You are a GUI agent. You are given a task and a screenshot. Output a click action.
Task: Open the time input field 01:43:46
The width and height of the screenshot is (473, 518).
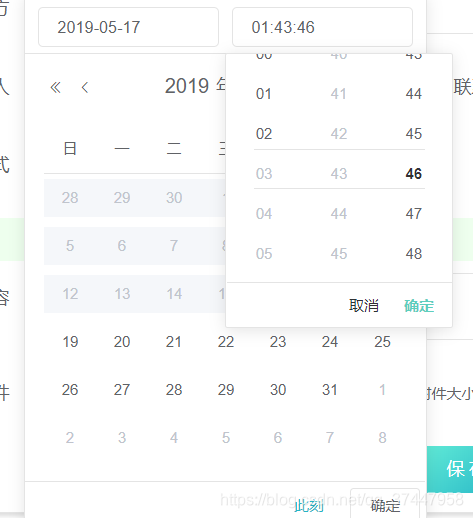tap(322, 27)
